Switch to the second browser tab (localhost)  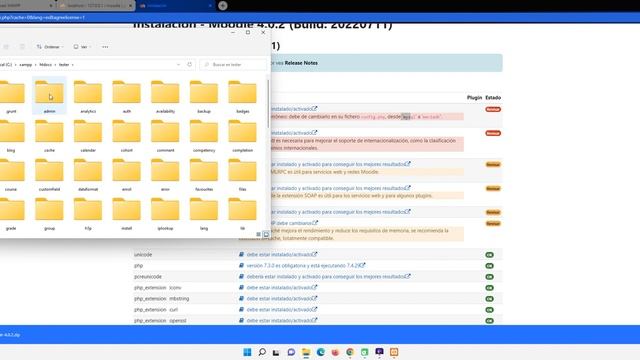(x=96, y=6)
